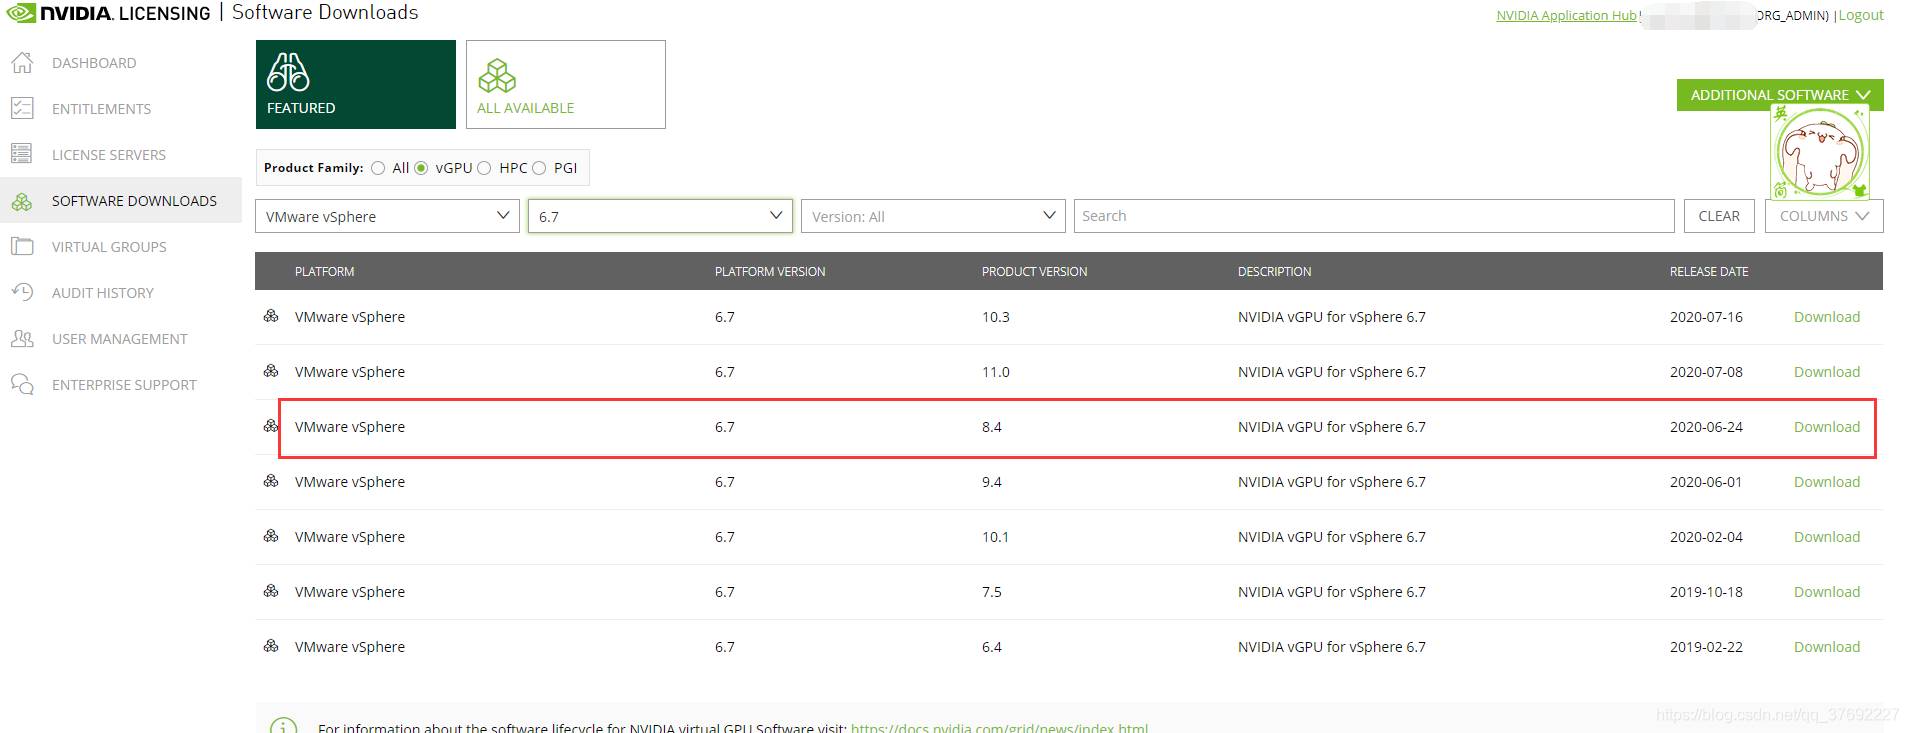Select the HPC product family radio
This screenshot has width=1909, height=733.
pos(484,168)
